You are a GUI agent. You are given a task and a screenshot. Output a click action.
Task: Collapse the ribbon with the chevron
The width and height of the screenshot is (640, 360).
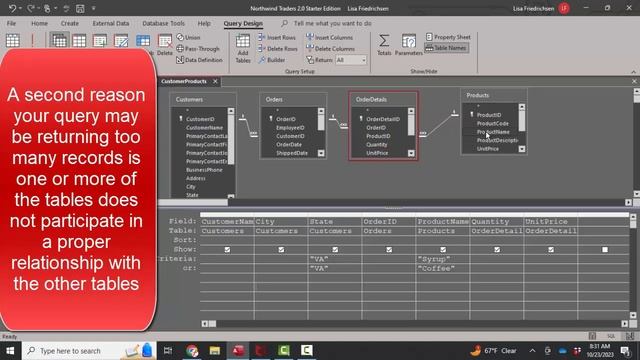(633, 71)
